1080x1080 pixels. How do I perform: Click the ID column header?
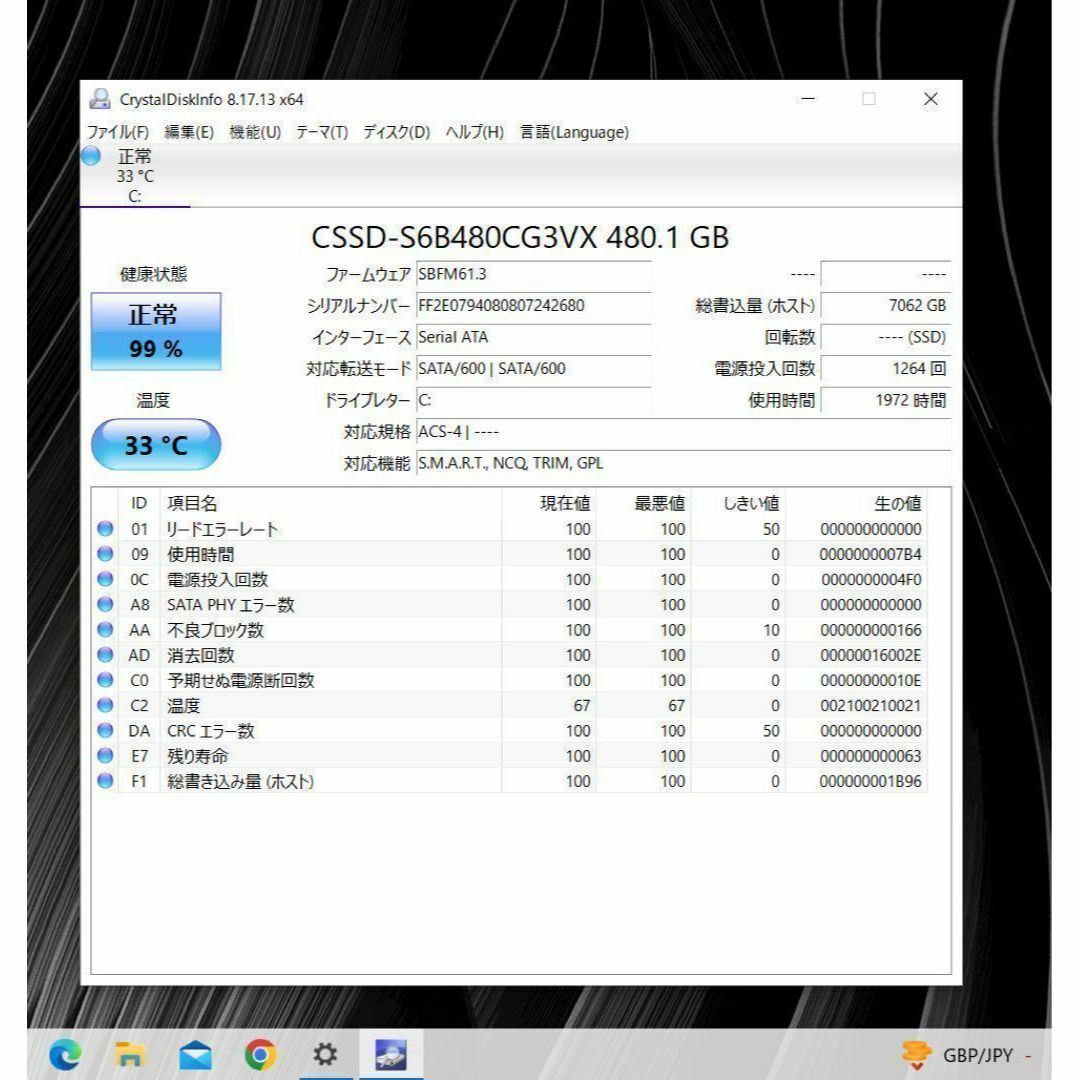139,503
